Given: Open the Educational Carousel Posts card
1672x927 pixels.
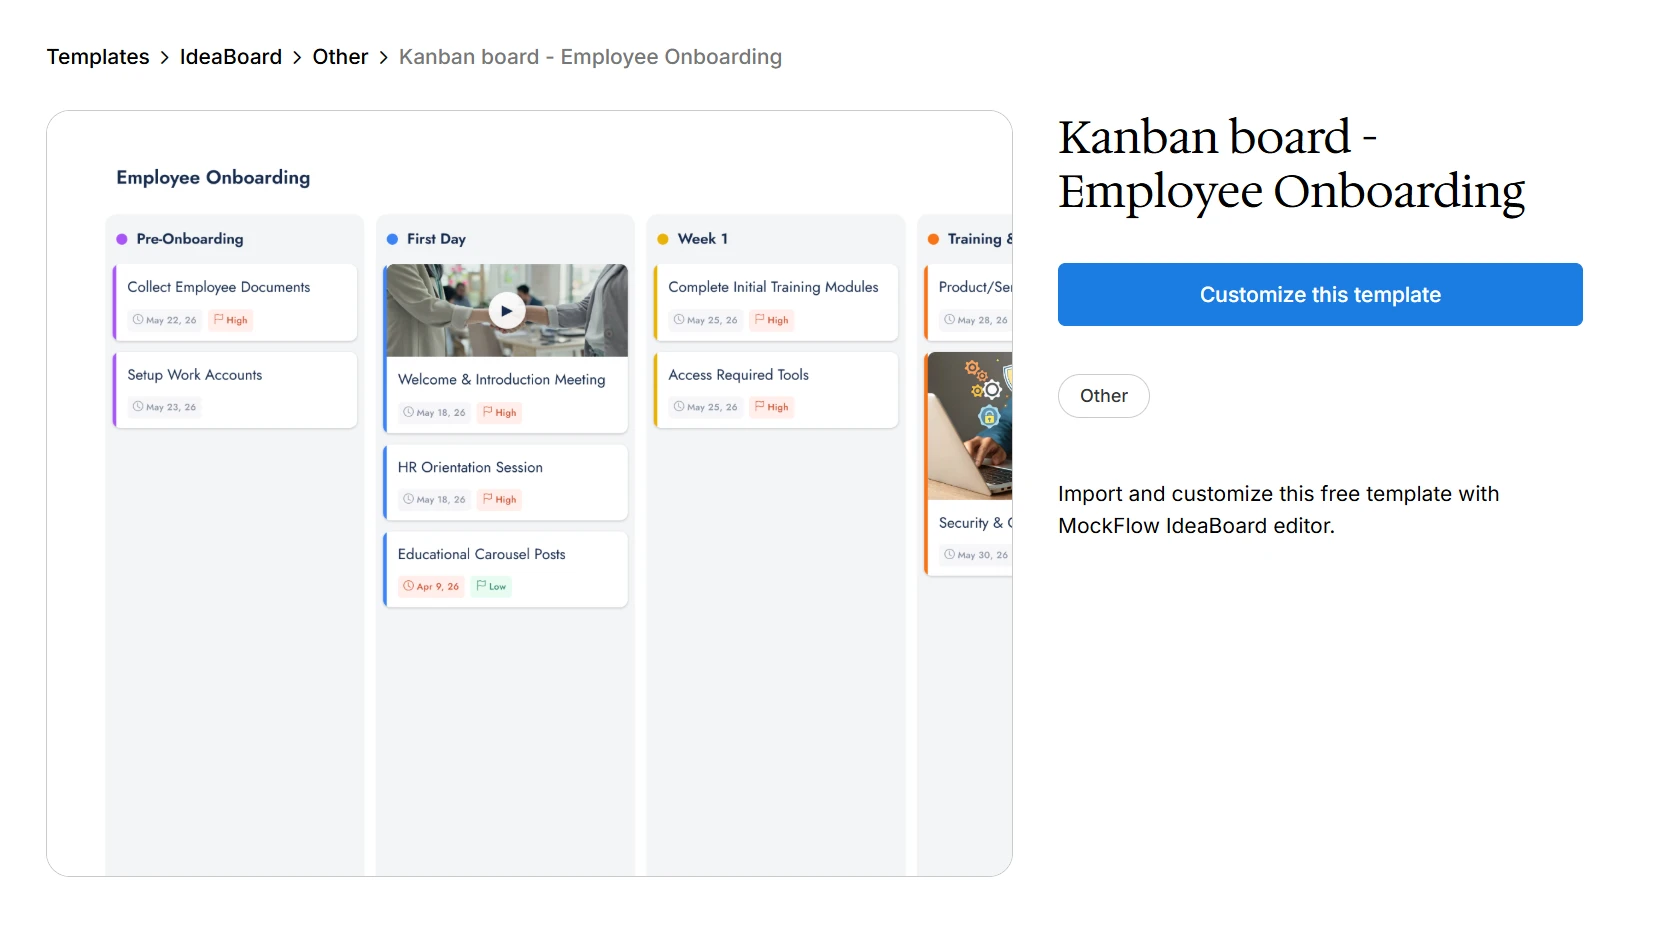Looking at the screenshot, I should pos(506,569).
